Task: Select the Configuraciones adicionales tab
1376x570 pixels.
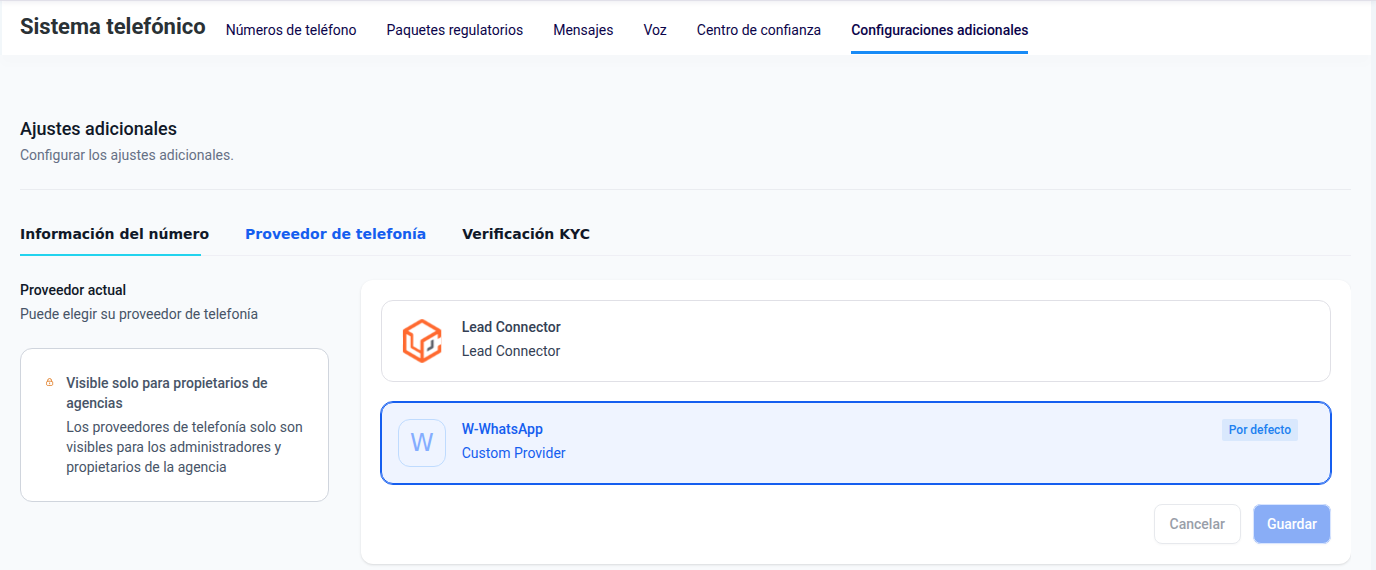Action: [x=940, y=30]
